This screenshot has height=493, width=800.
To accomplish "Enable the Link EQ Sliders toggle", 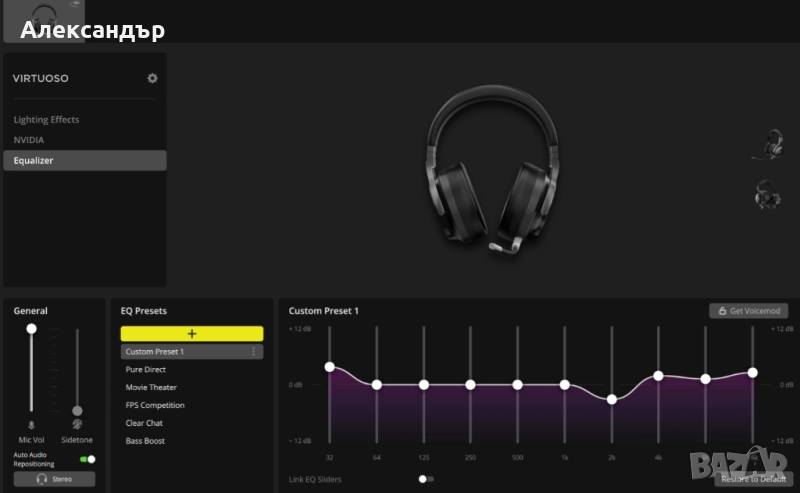I will pyautogui.click(x=425, y=479).
